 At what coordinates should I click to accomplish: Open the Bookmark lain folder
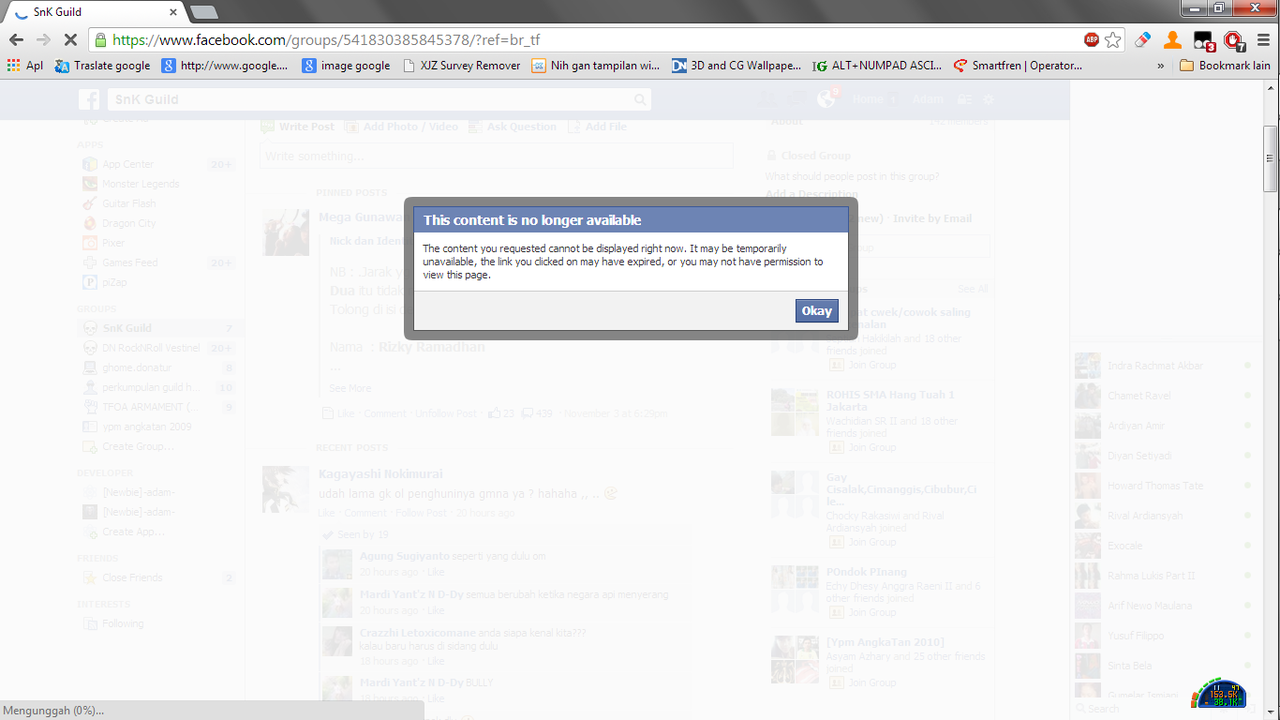pos(1225,66)
